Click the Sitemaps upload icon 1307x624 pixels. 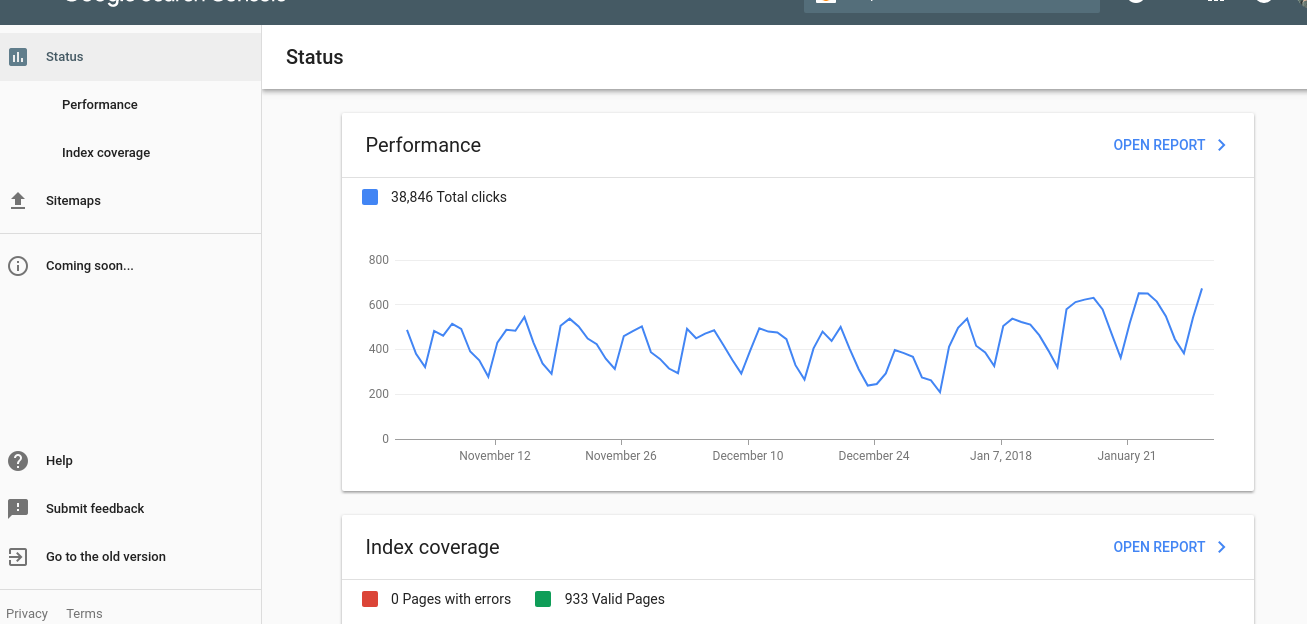[18, 201]
